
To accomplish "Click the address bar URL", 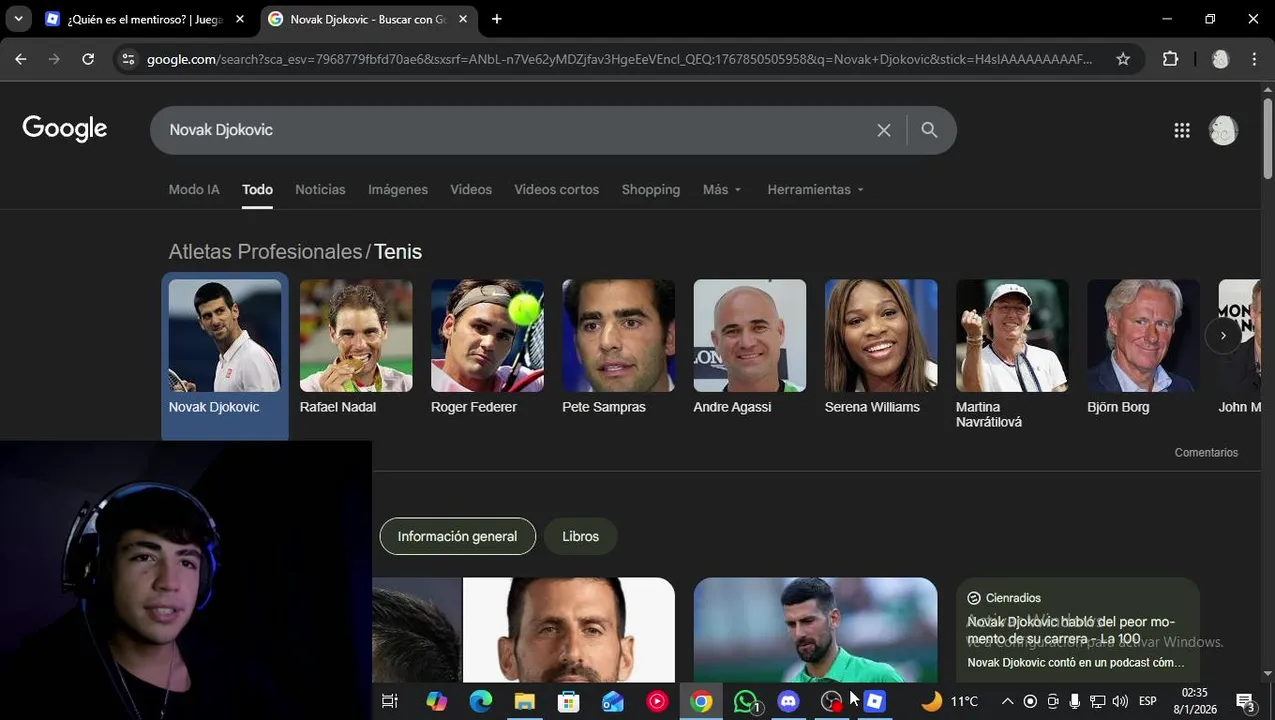I will 619,59.
